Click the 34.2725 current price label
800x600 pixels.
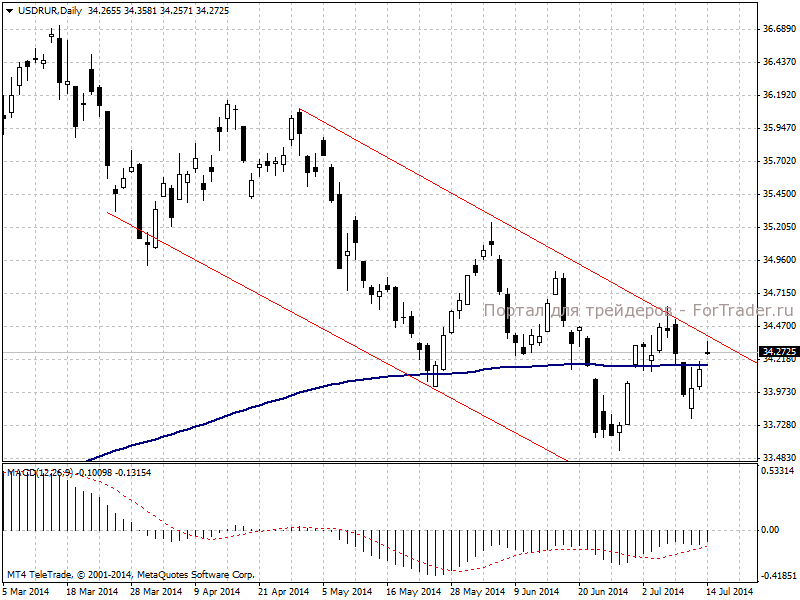pos(779,352)
